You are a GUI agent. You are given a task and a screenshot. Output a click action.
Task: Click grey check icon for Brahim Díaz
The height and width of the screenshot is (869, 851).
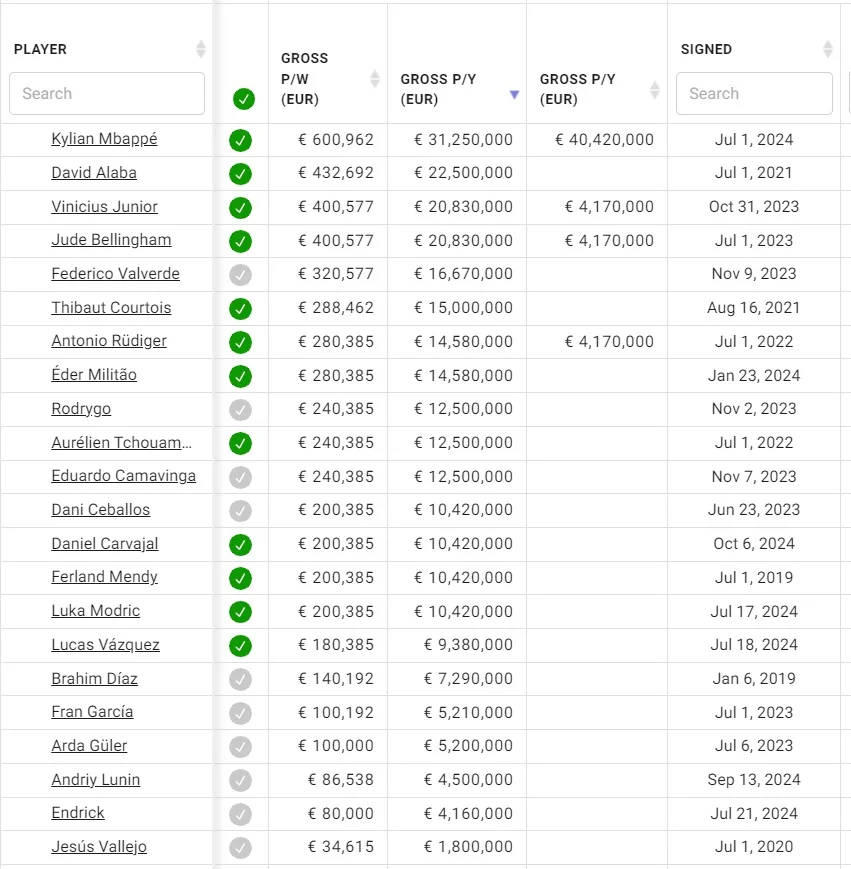tap(240, 680)
